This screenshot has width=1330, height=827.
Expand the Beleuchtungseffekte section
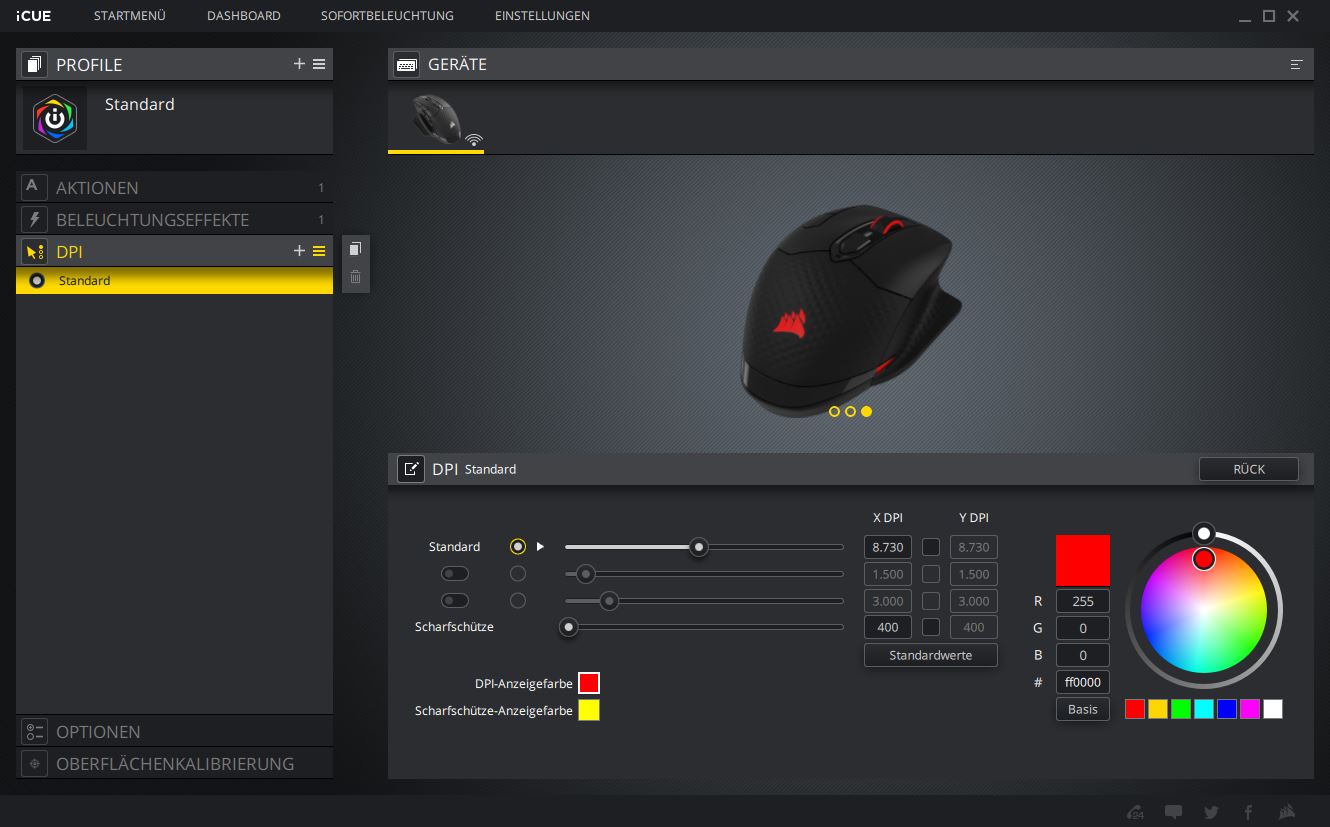(174, 219)
